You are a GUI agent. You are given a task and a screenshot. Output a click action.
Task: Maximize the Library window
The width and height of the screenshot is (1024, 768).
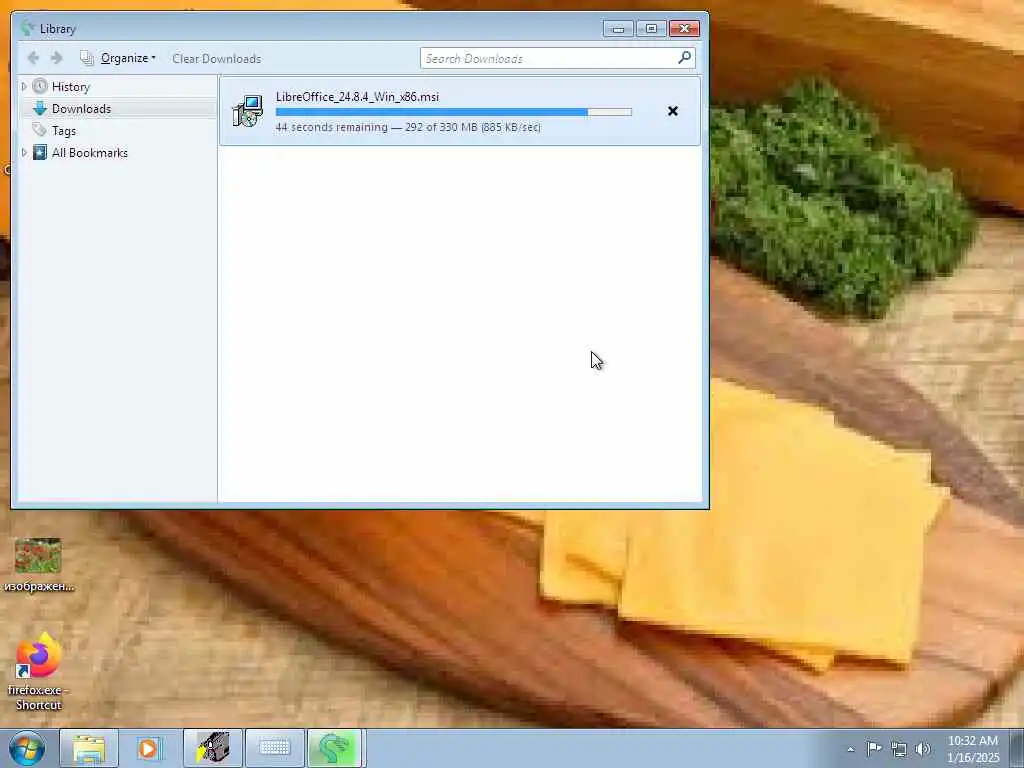(x=651, y=29)
